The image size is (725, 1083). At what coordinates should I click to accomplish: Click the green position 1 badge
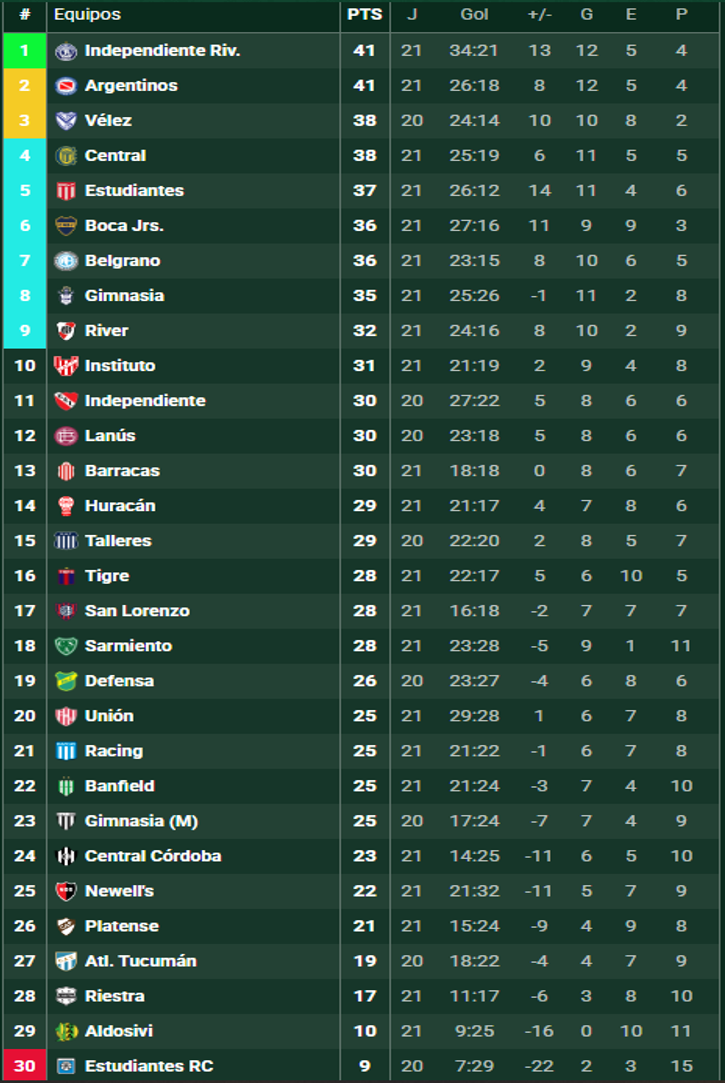click(25, 51)
